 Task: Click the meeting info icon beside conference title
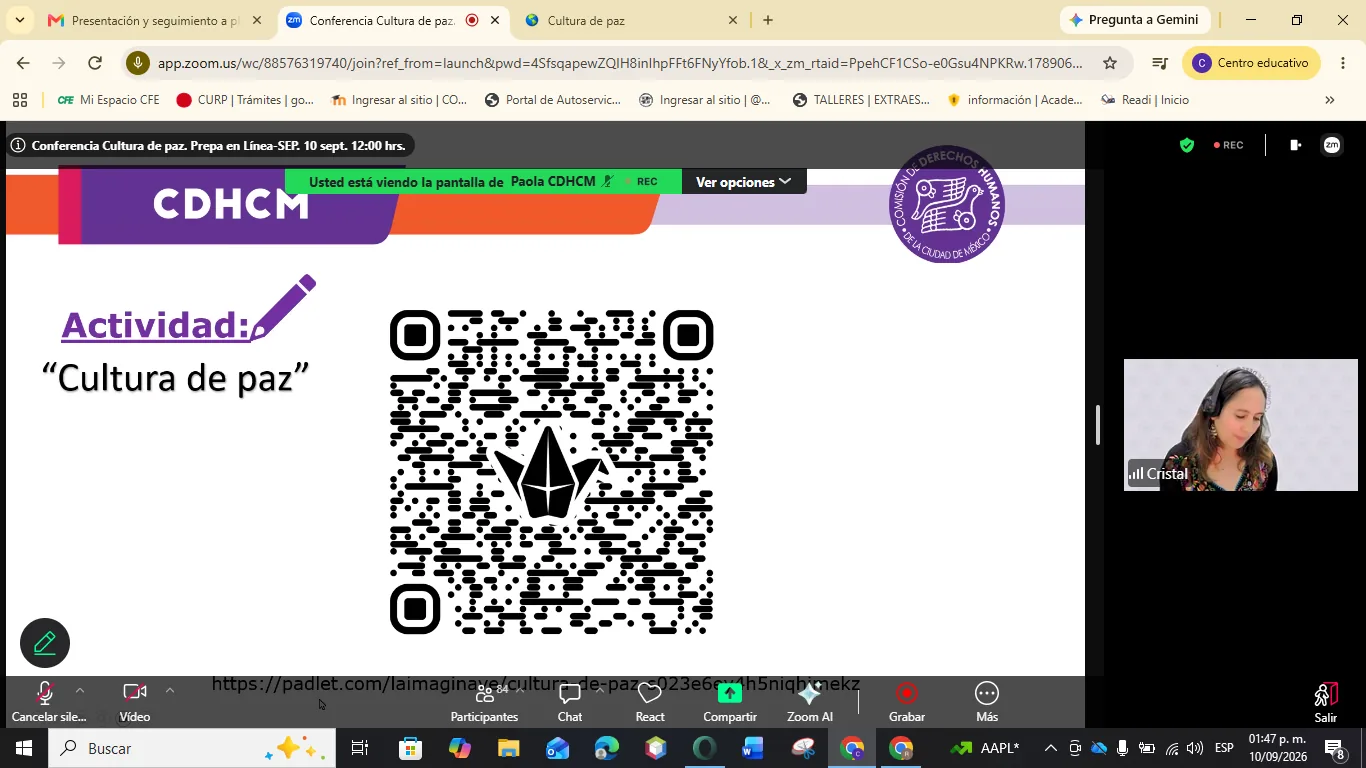click(x=18, y=146)
